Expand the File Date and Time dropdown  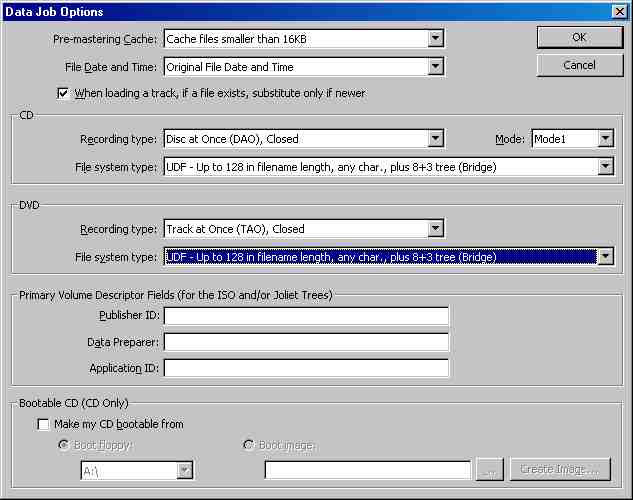tap(435, 67)
